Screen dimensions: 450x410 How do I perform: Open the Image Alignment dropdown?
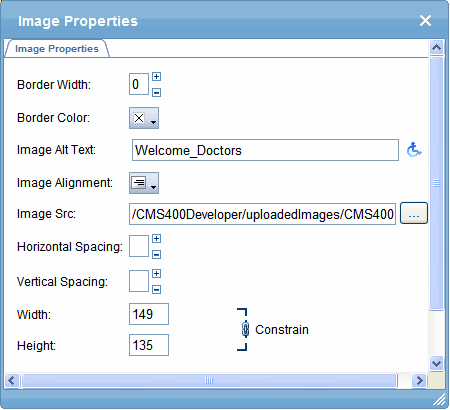(x=144, y=183)
